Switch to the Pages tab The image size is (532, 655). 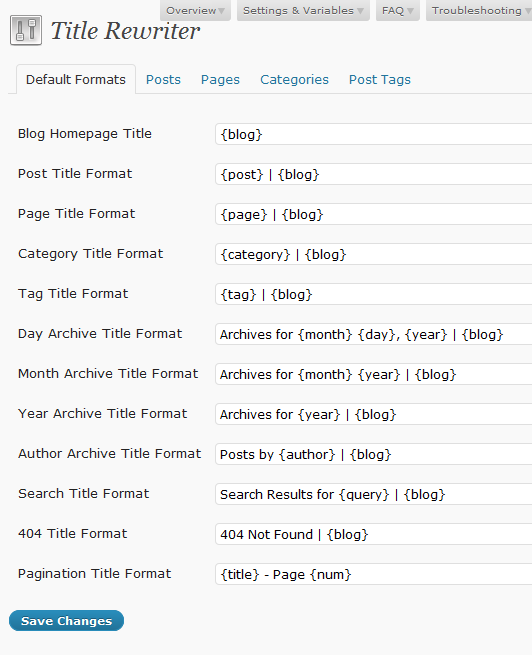tap(220, 79)
